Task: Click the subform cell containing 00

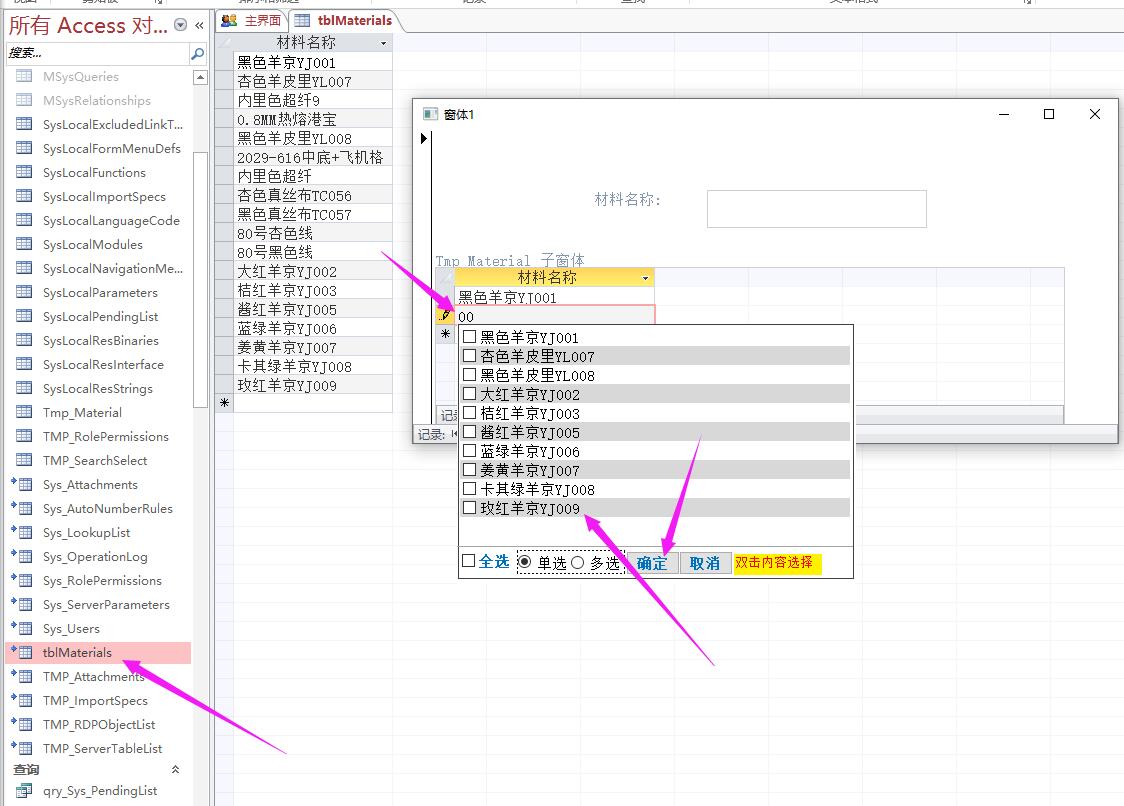Action: pyautogui.click(x=555, y=316)
